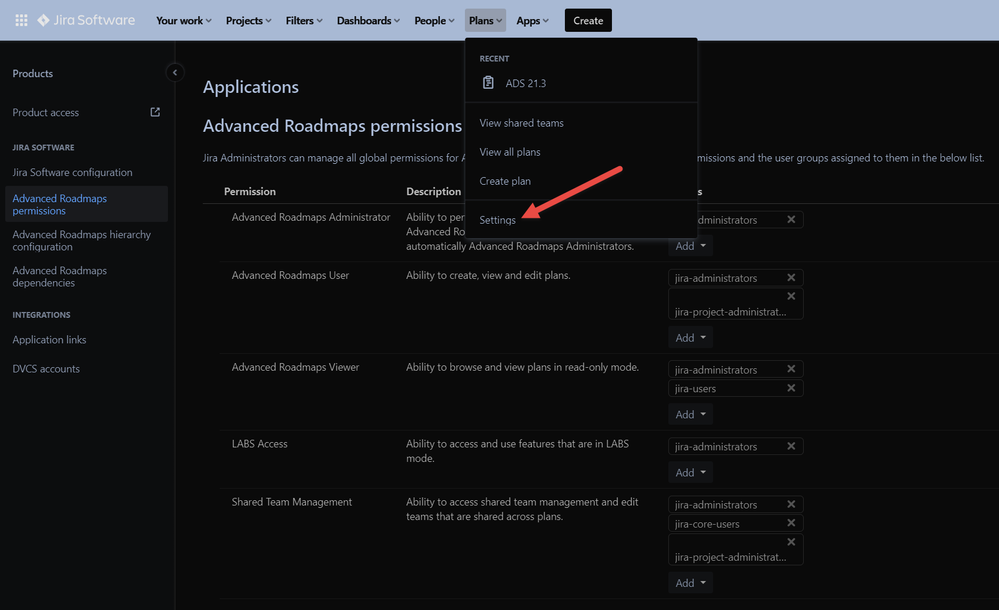Screen dimensions: 999x610
Task: Open Add dropdown for Advanced Roadmaps Administrator
Action: click(690, 246)
